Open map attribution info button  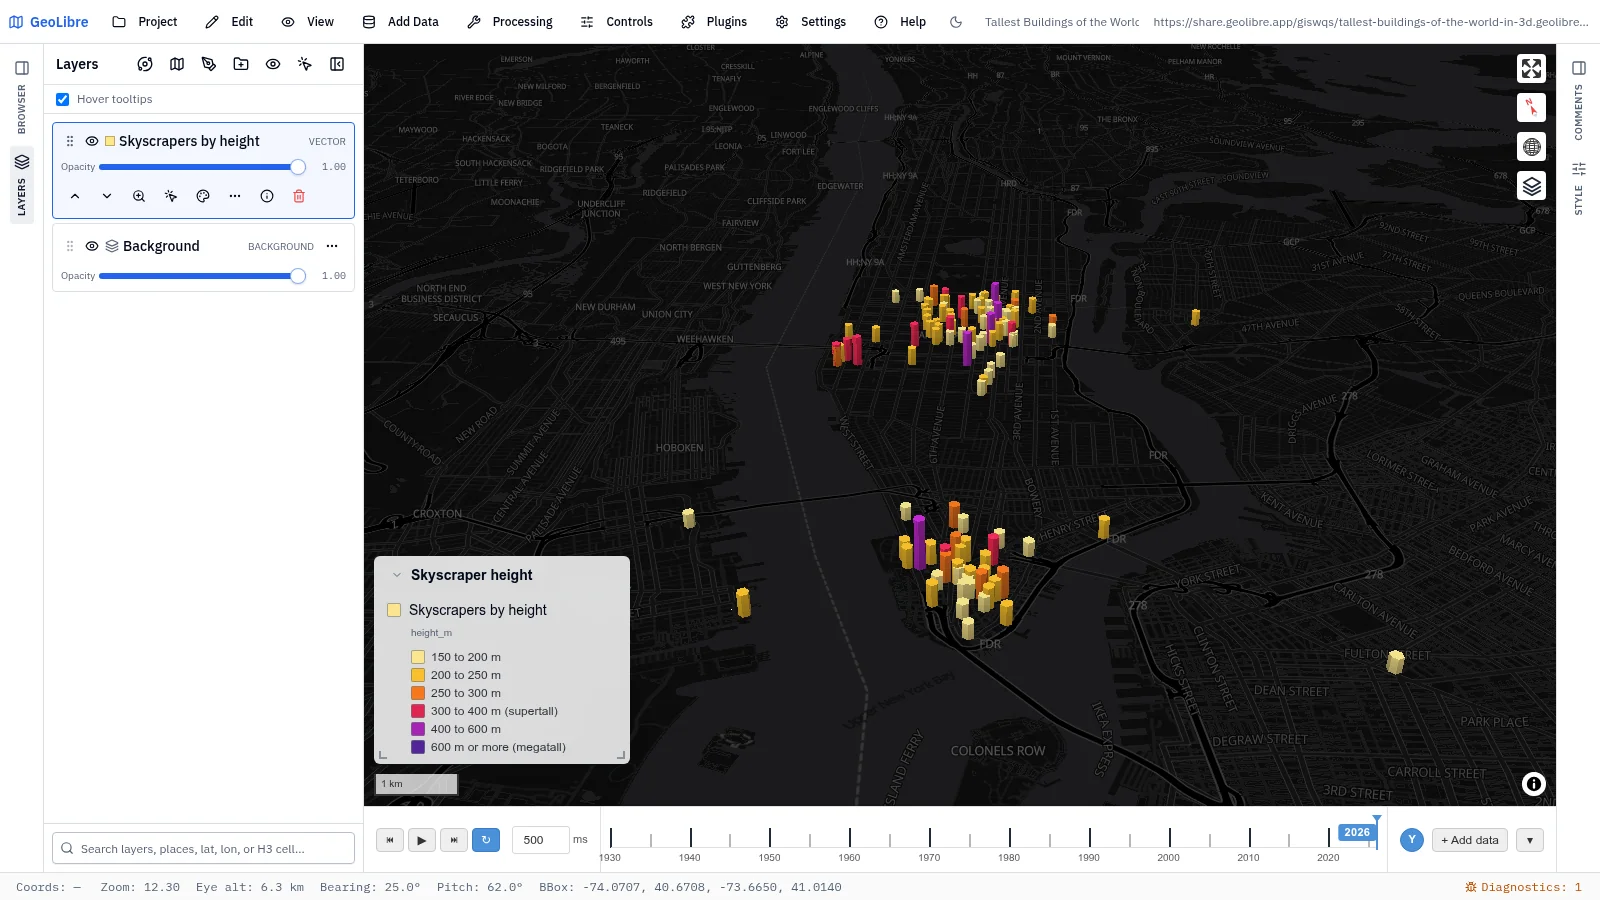click(x=1533, y=784)
